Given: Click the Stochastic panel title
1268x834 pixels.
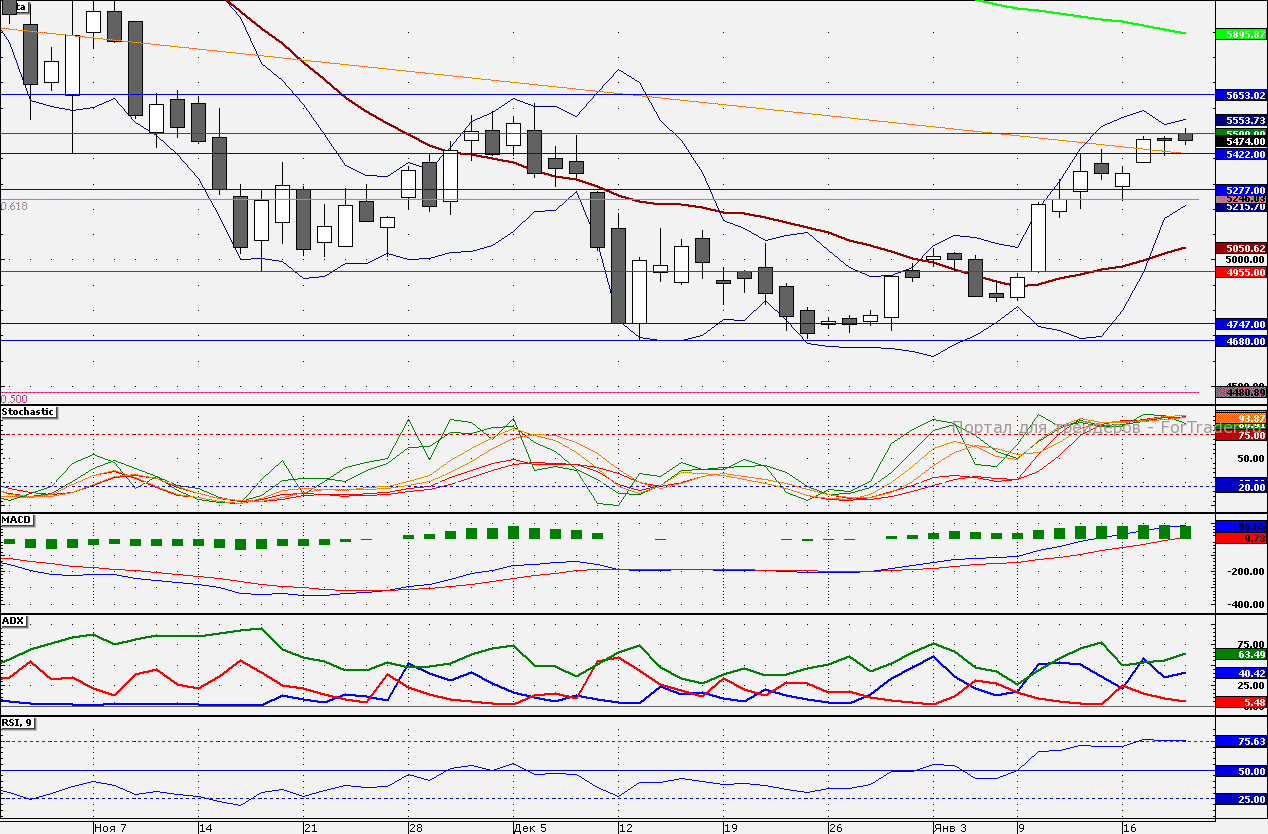Looking at the screenshot, I should click(28, 412).
